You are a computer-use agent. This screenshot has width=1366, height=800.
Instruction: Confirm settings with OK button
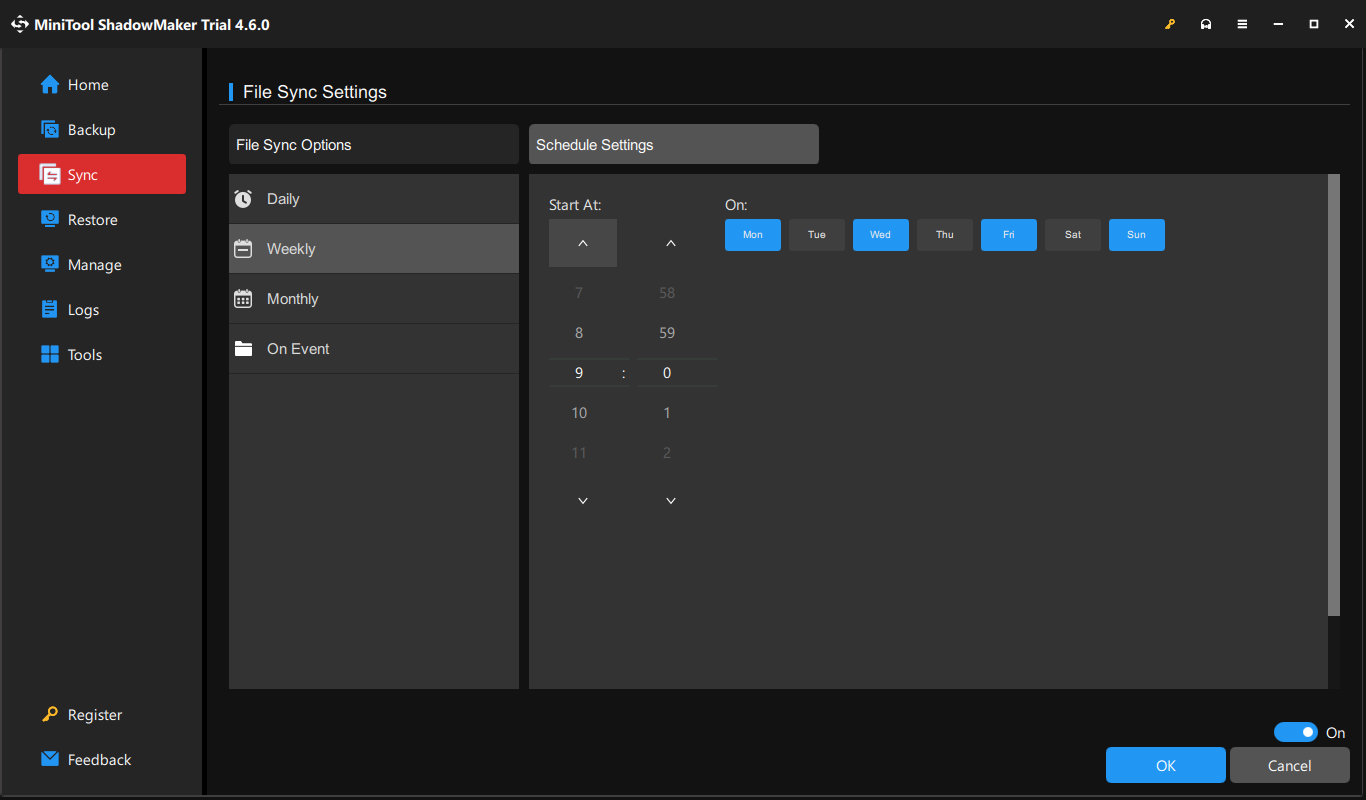point(1166,765)
